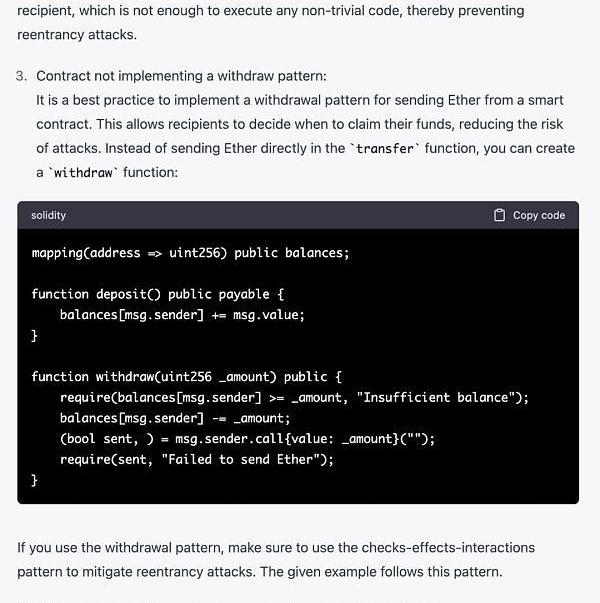Click the inline withdraw code word

tap(84, 172)
